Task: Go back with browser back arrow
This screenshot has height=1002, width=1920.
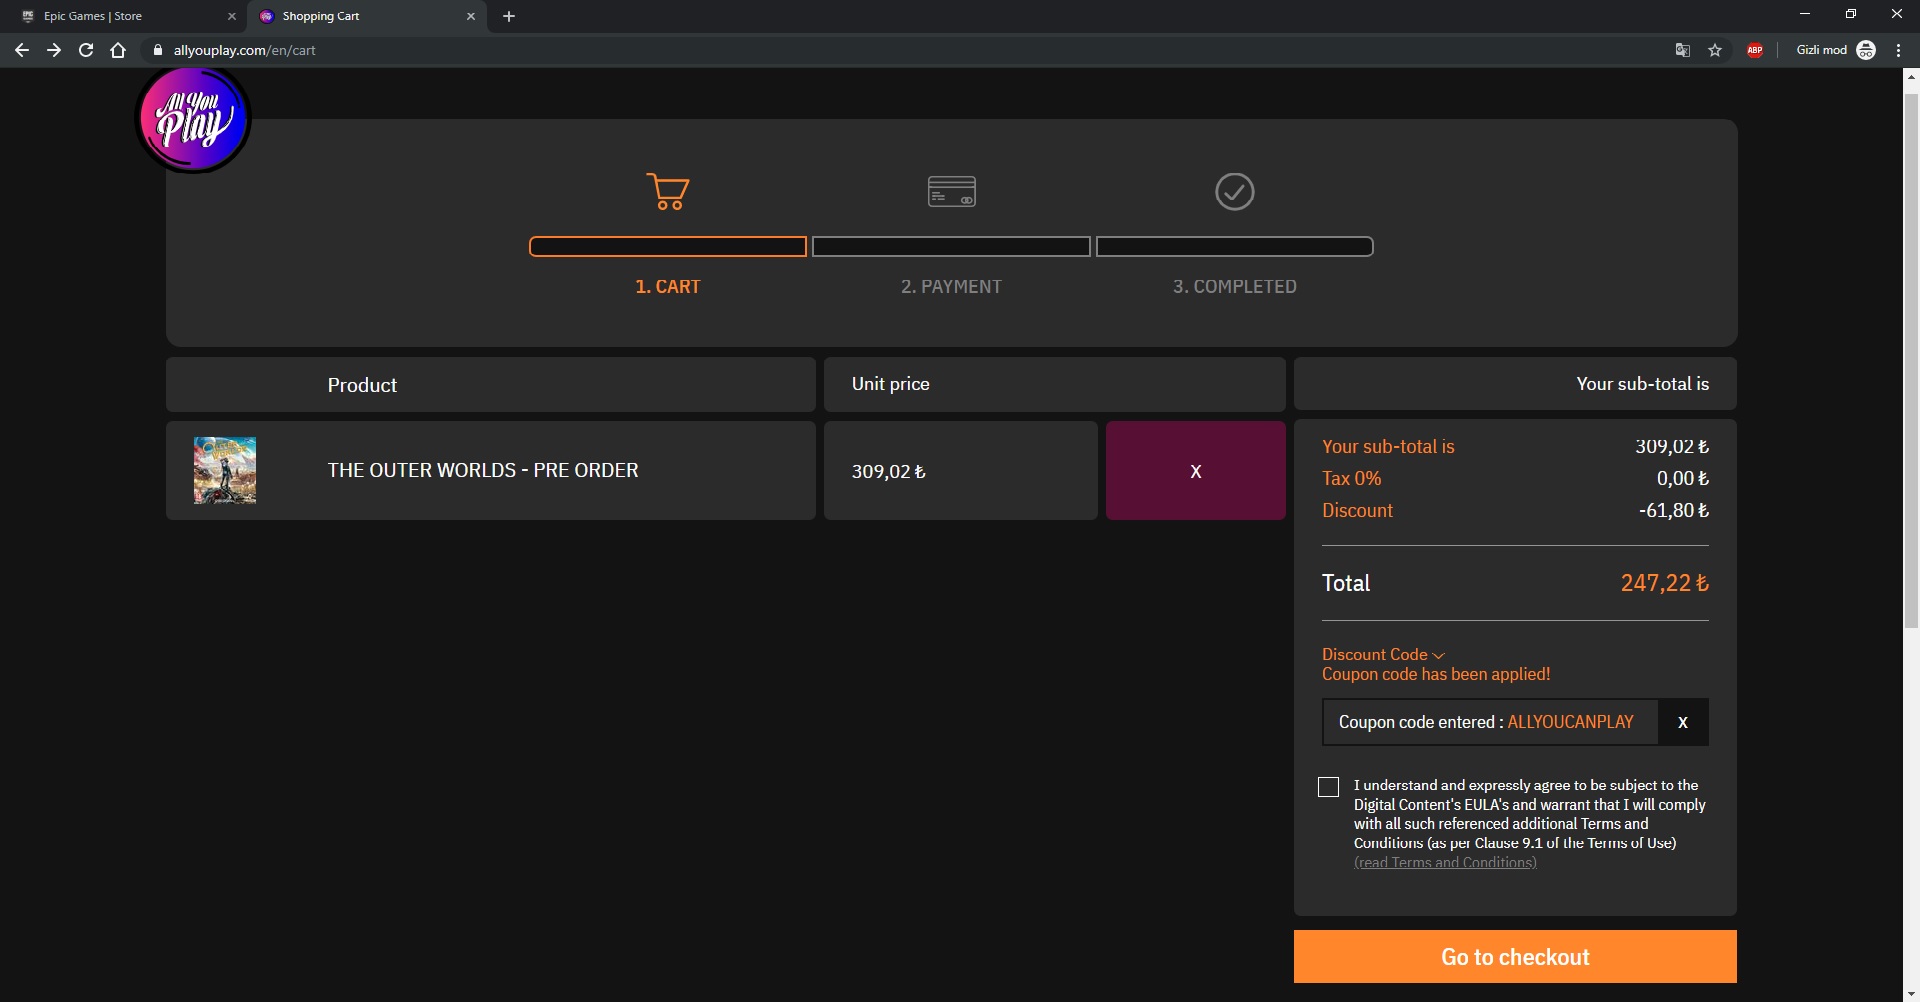Action: point(22,50)
